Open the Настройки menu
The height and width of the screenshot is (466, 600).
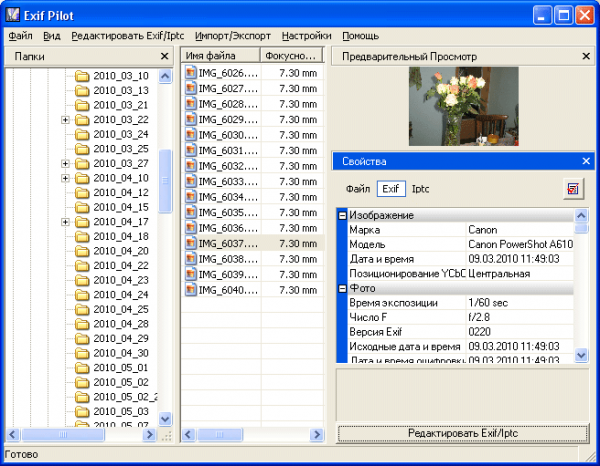click(307, 36)
